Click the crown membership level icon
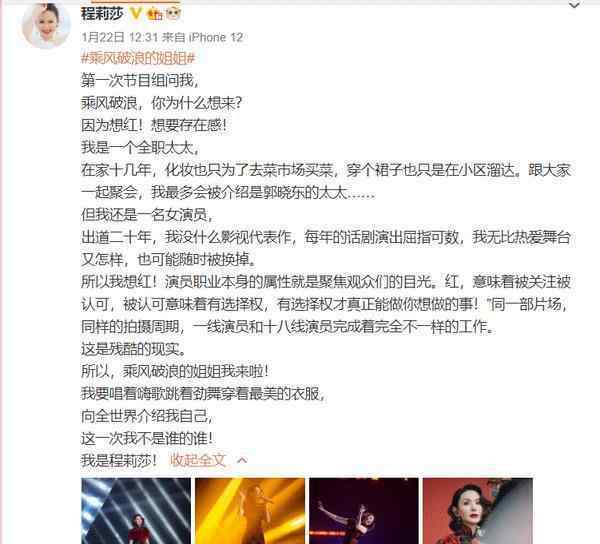 (155, 14)
